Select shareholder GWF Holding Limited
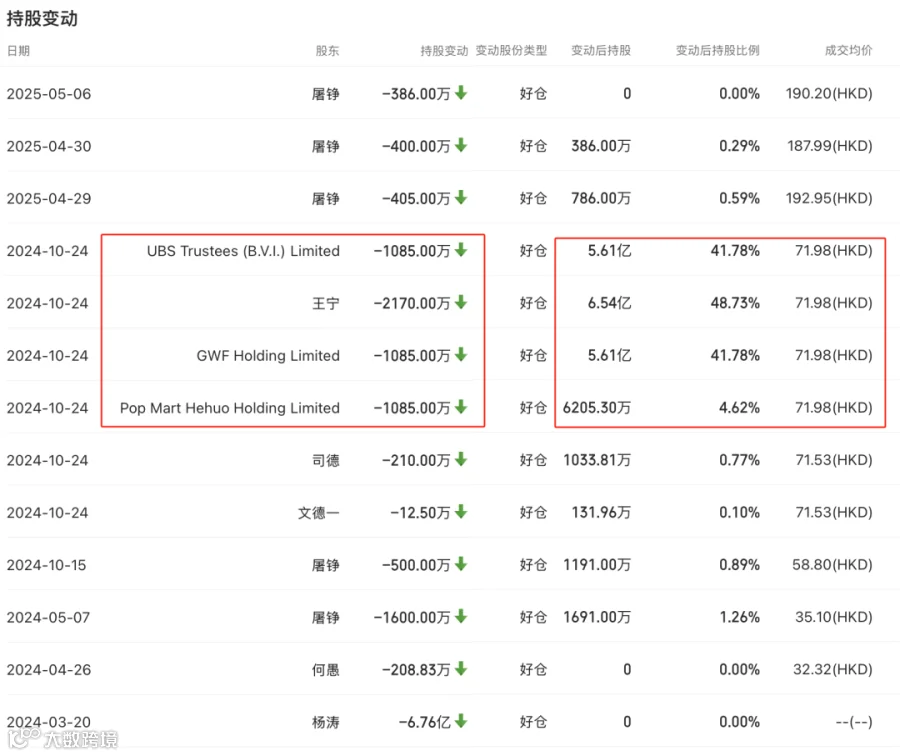 click(x=268, y=356)
